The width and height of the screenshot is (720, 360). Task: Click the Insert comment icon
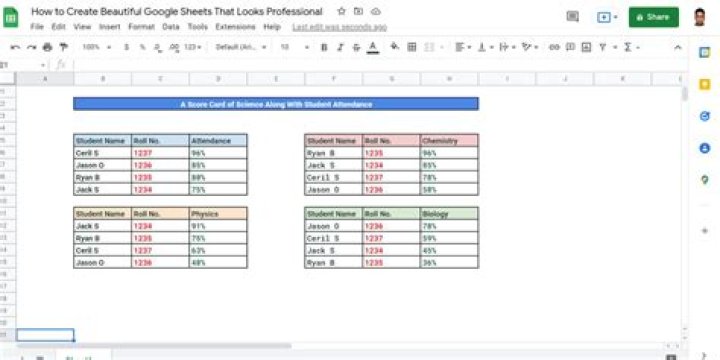pos(570,47)
